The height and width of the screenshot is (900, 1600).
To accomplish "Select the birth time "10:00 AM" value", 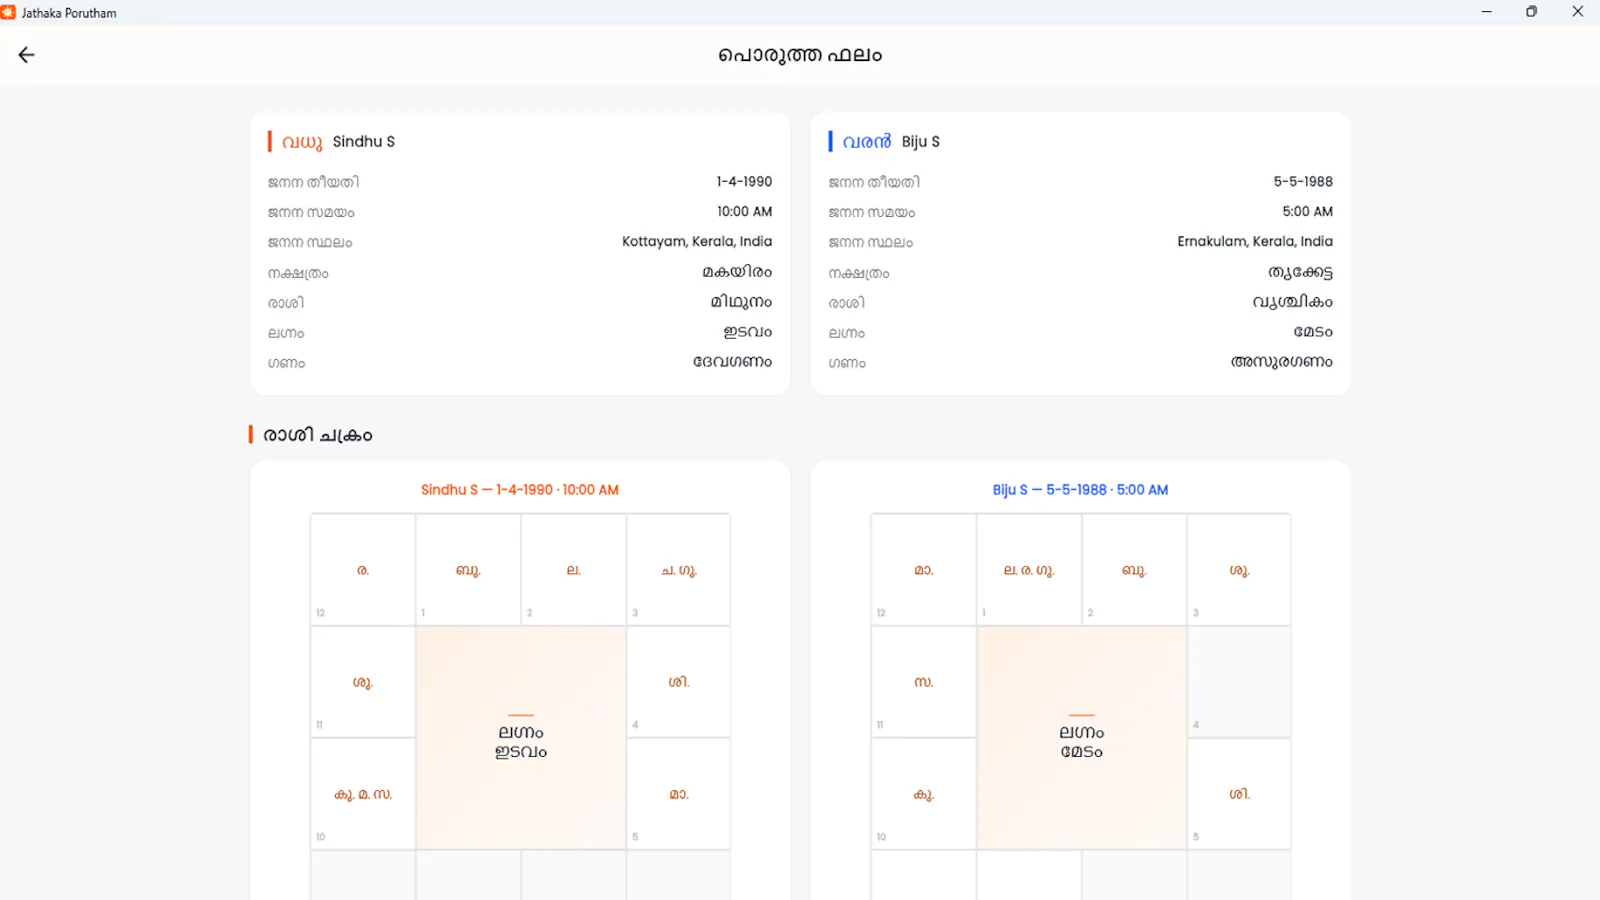I will [744, 212].
